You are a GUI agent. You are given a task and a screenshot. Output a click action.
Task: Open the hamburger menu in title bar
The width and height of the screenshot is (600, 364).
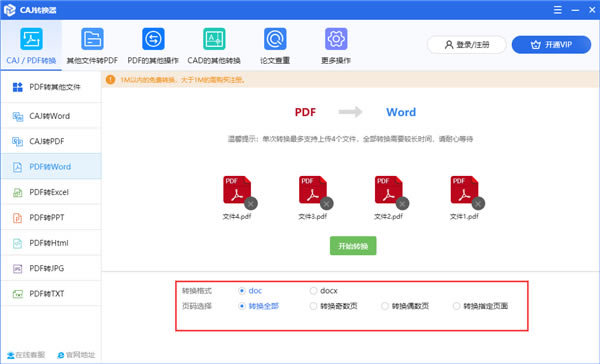point(558,10)
